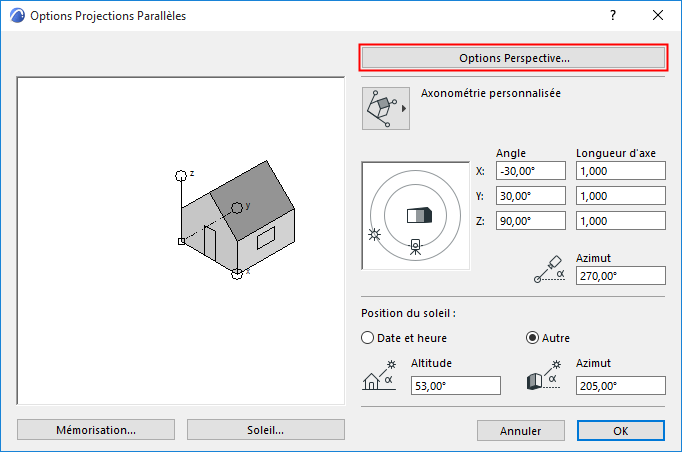The height and width of the screenshot is (452, 682).
Task: Click the Z axis length field
Action: (x=620, y=221)
